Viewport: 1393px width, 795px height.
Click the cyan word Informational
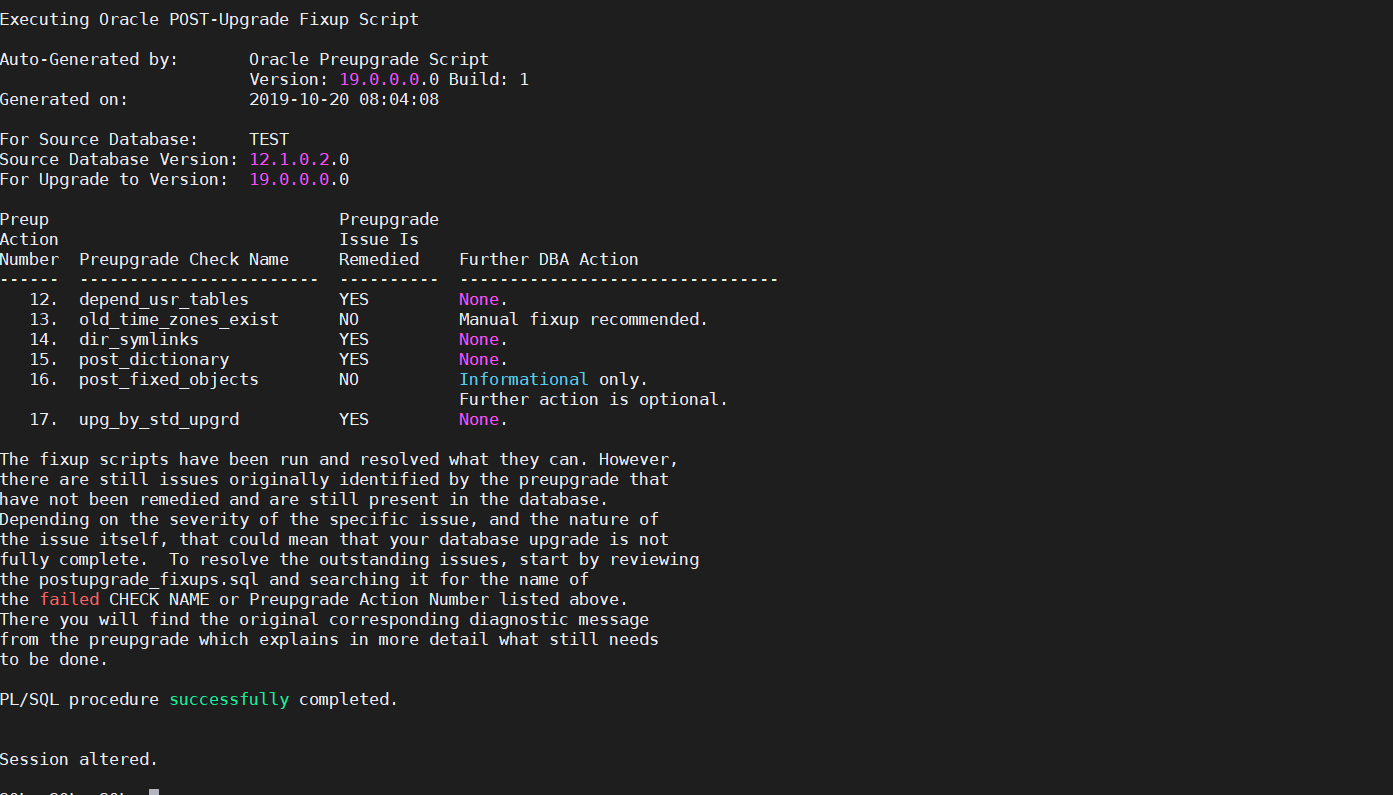click(524, 379)
